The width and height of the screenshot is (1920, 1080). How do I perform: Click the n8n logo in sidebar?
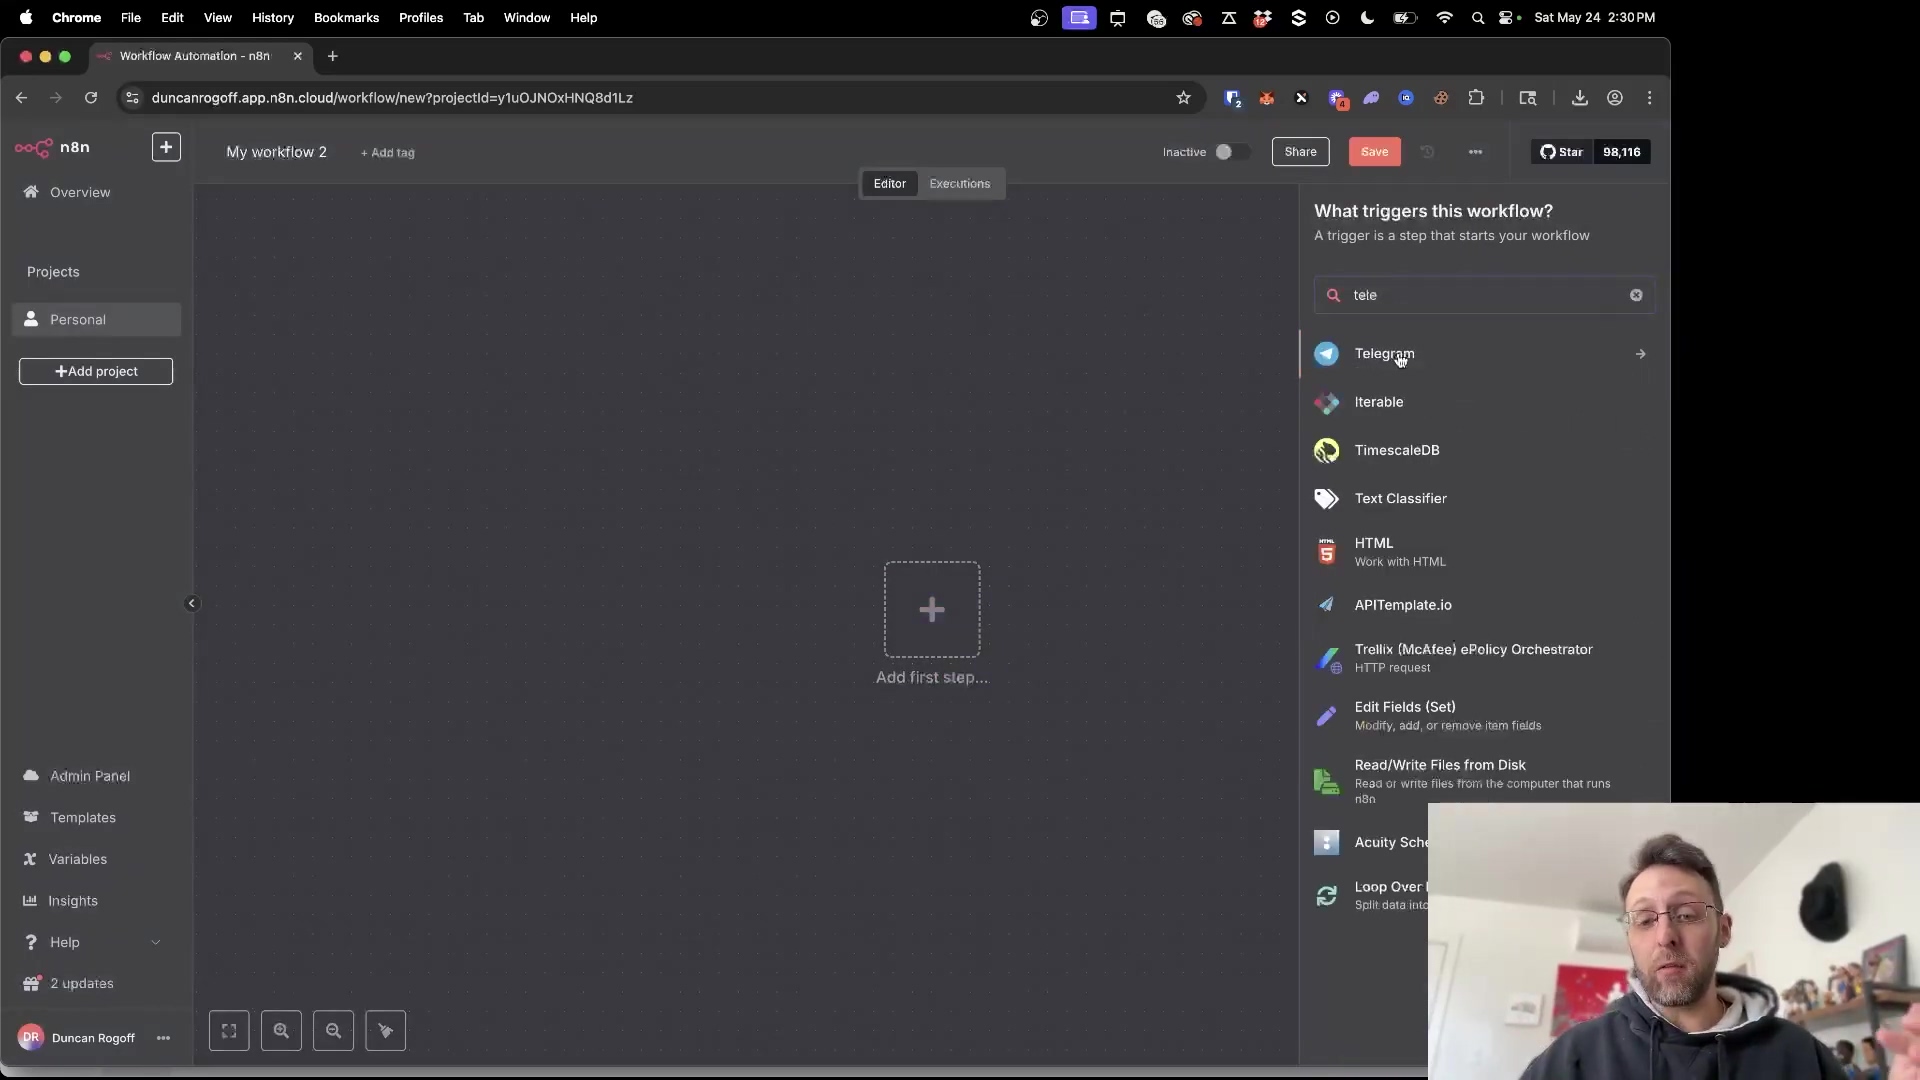point(52,147)
